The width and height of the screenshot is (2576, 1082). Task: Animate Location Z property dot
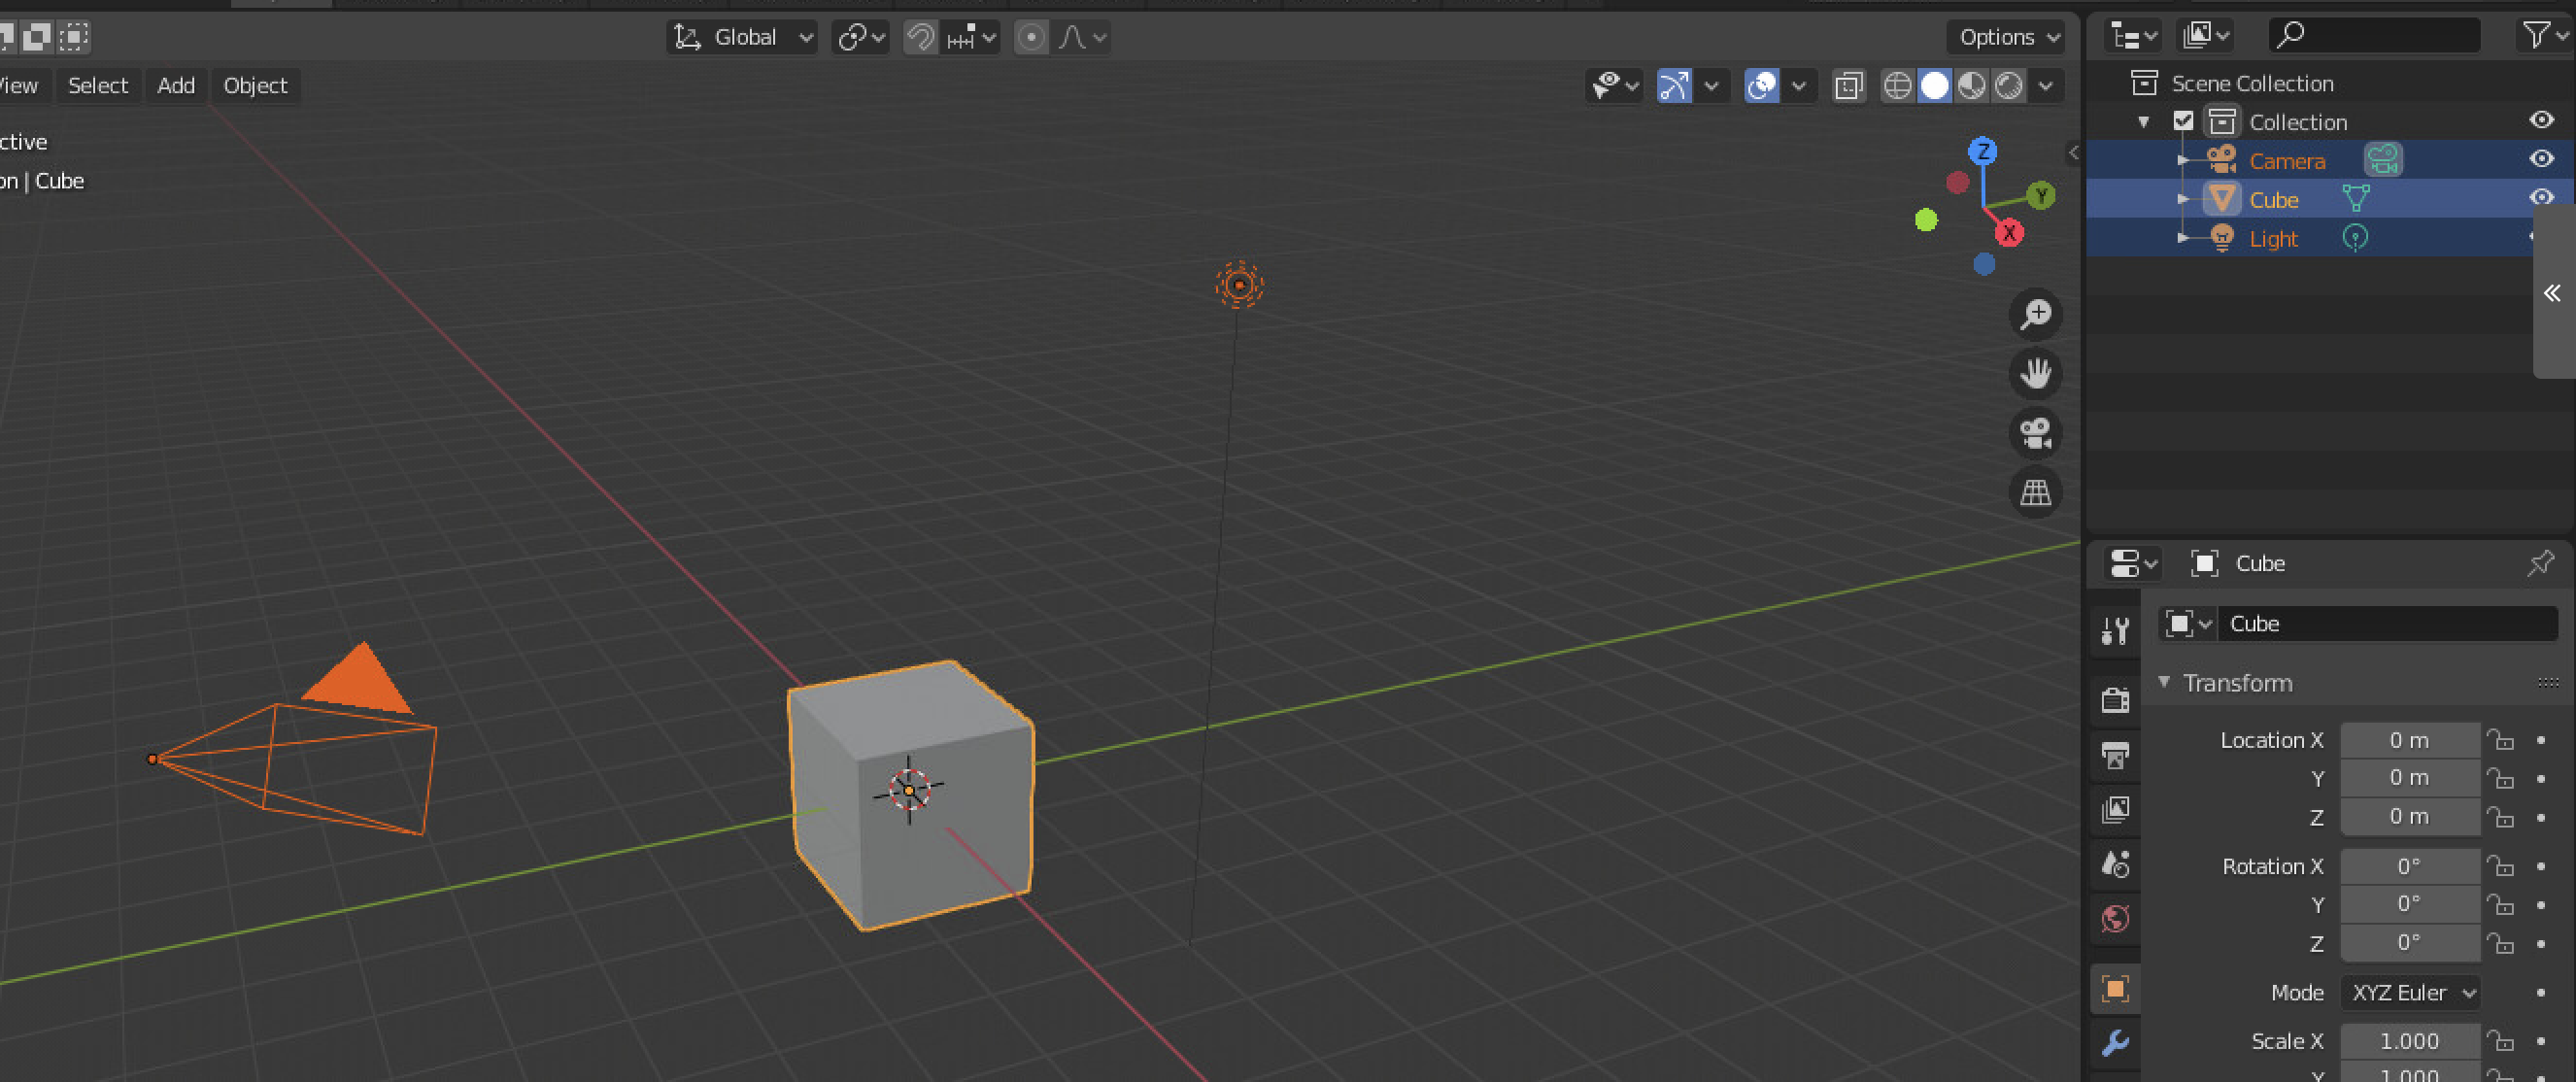[x=2541, y=818]
